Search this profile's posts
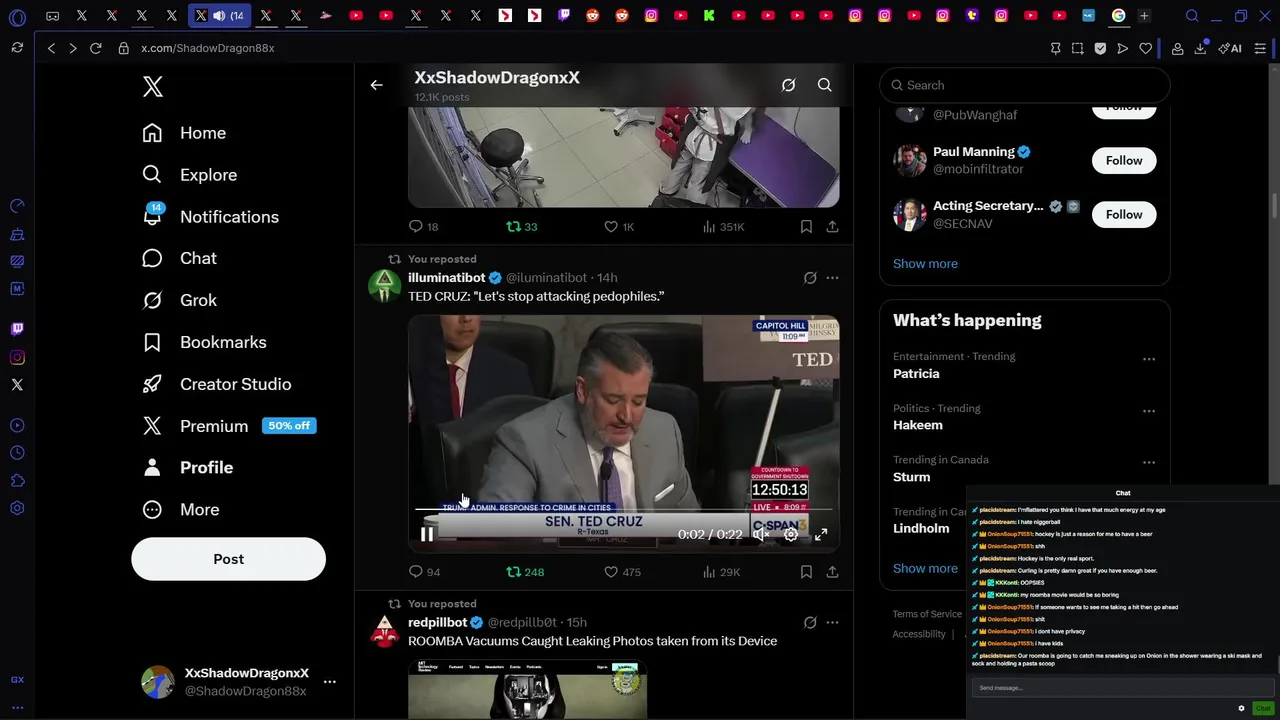Image resolution: width=1280 pixels, height=720 pixels. [824, 85]
